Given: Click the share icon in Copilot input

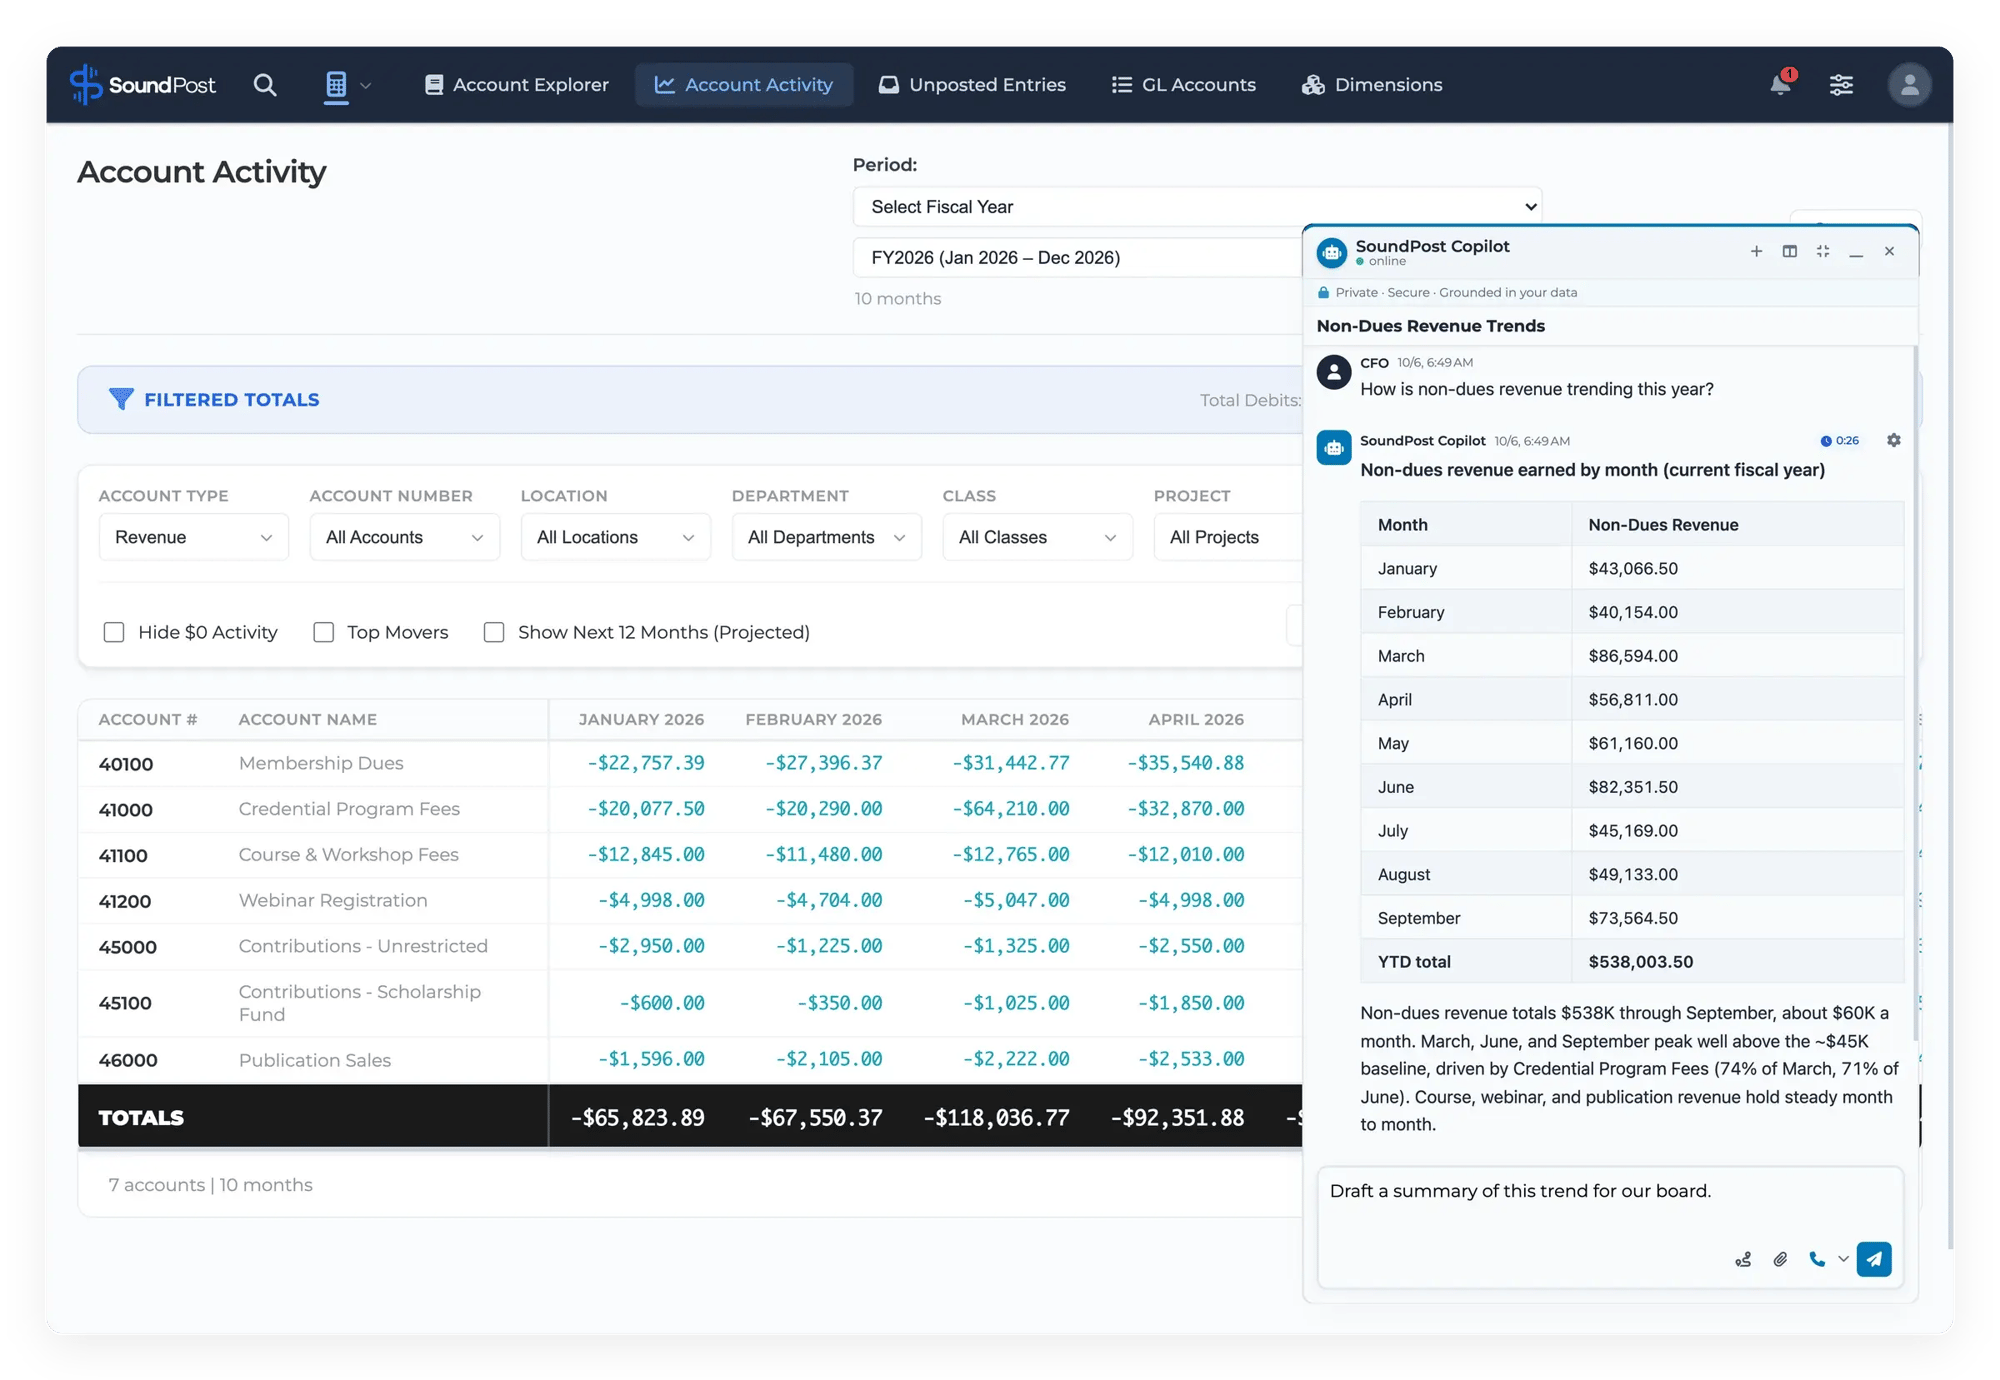Looking at the screenshot, I should 1743,1259.
